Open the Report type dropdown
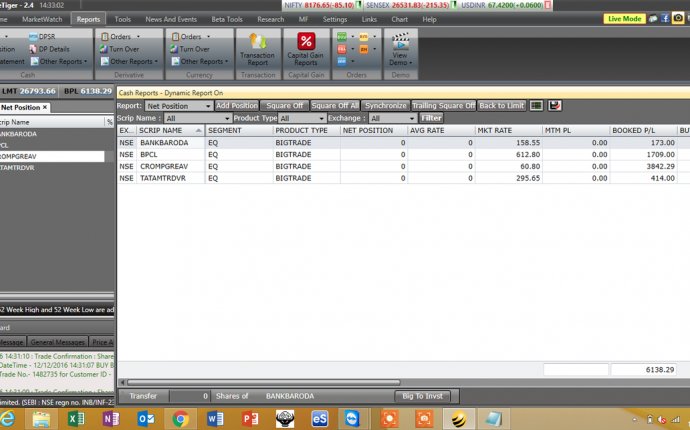 point(179,106)
